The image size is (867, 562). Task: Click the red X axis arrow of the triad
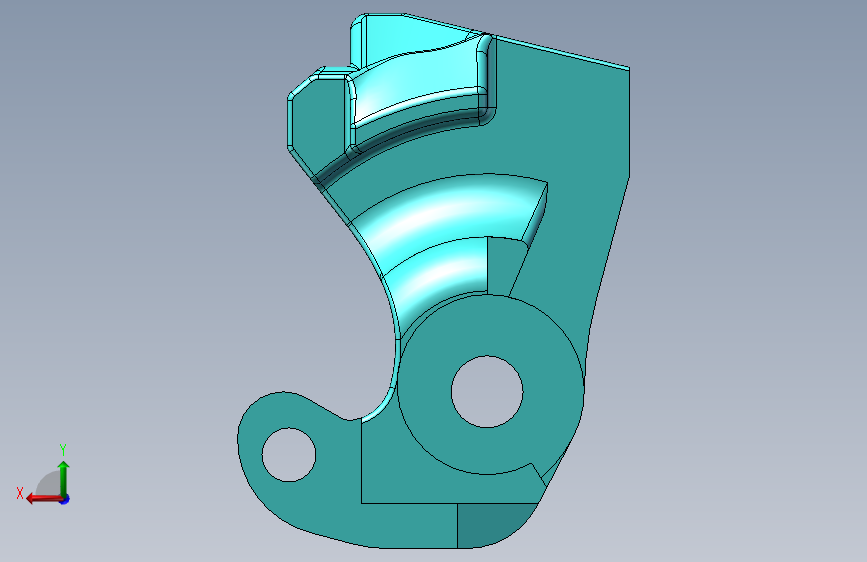(x=44, y=499)
